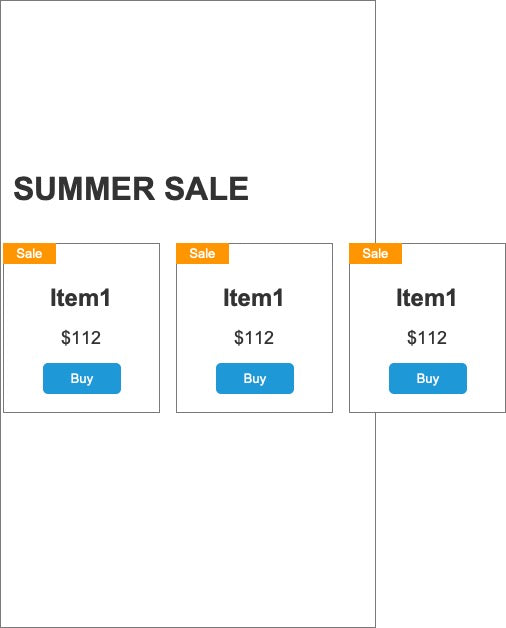Image resolution: width=506 pixels, height=628 pixels.
Task: Open the Item1 title in the middle card
Action: coord(254,298)
